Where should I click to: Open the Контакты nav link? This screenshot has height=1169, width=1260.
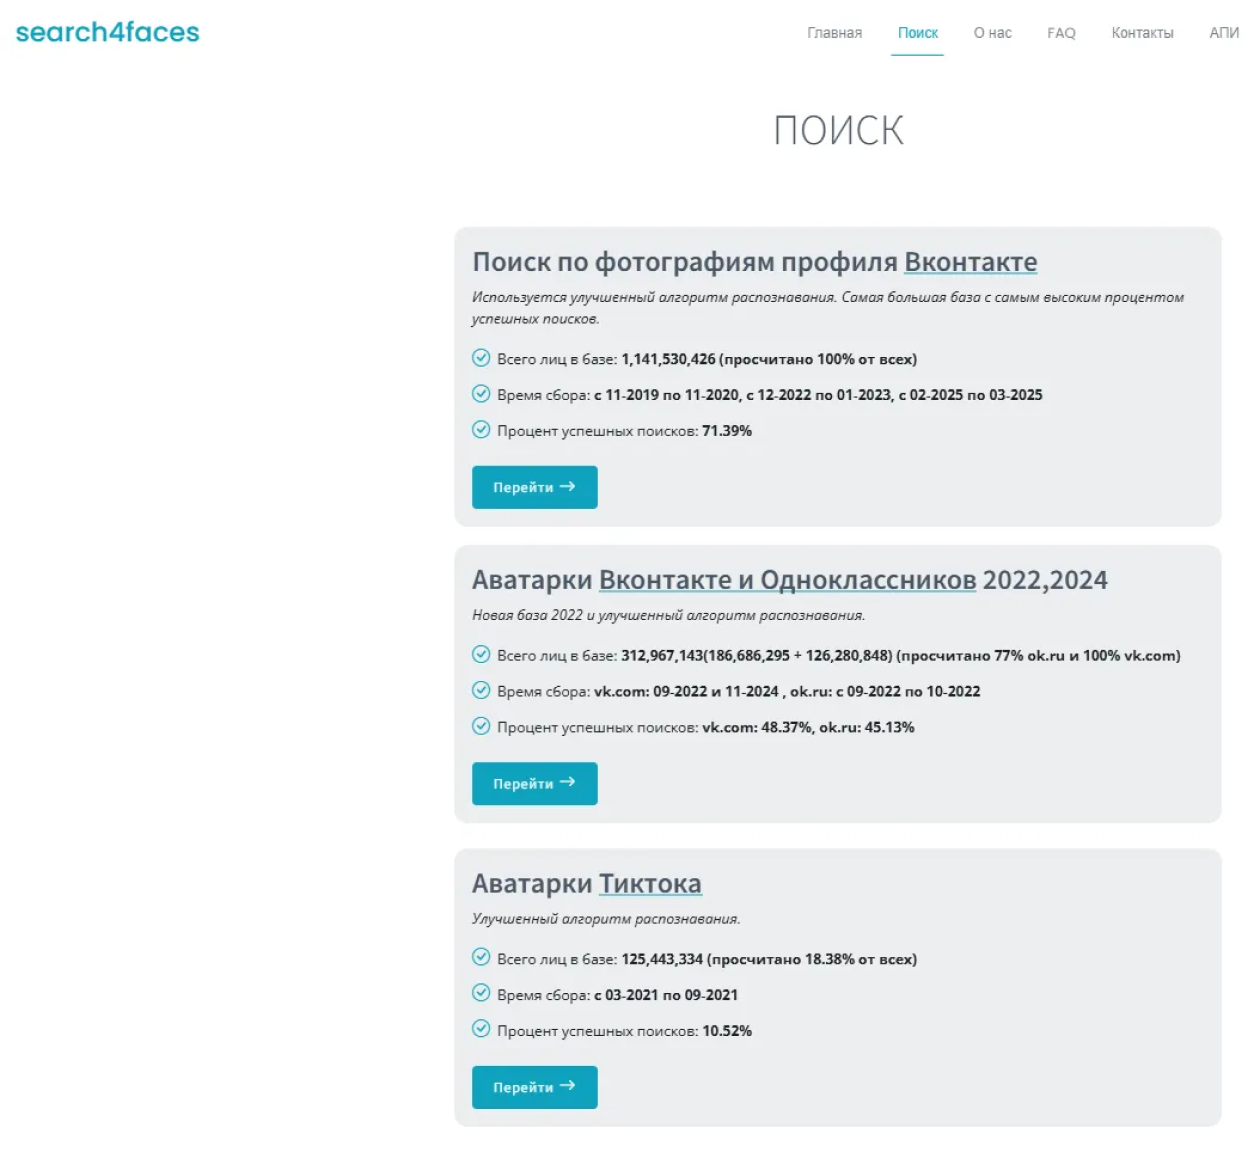[1142, 33]
